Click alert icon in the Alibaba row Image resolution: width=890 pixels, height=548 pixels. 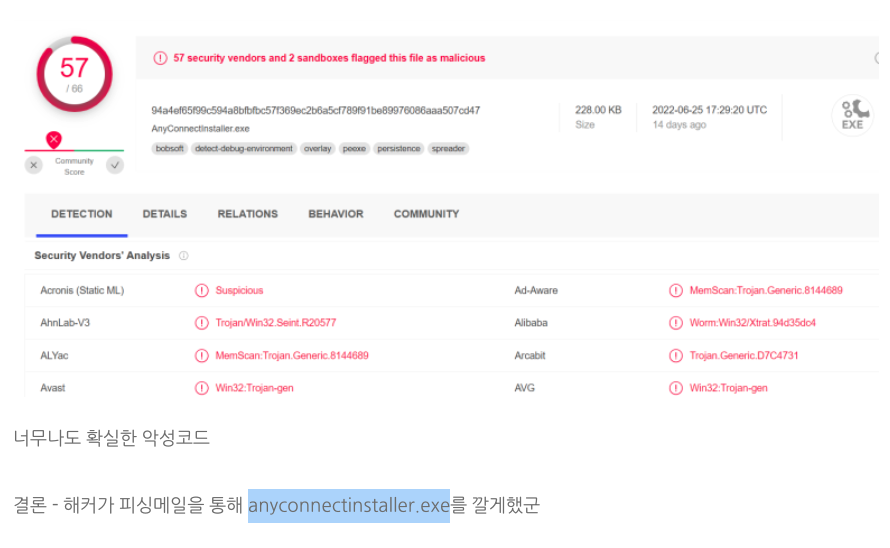pos(675,323)
